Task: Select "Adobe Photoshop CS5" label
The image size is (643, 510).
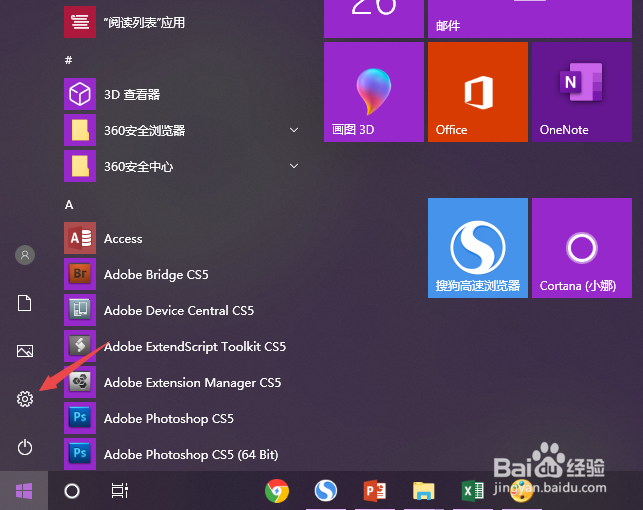Action: pos(169,419)
